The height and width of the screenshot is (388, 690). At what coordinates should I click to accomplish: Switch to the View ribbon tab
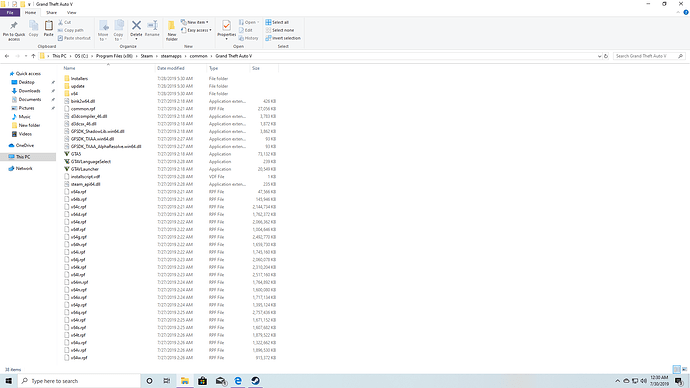click(71, 13)
